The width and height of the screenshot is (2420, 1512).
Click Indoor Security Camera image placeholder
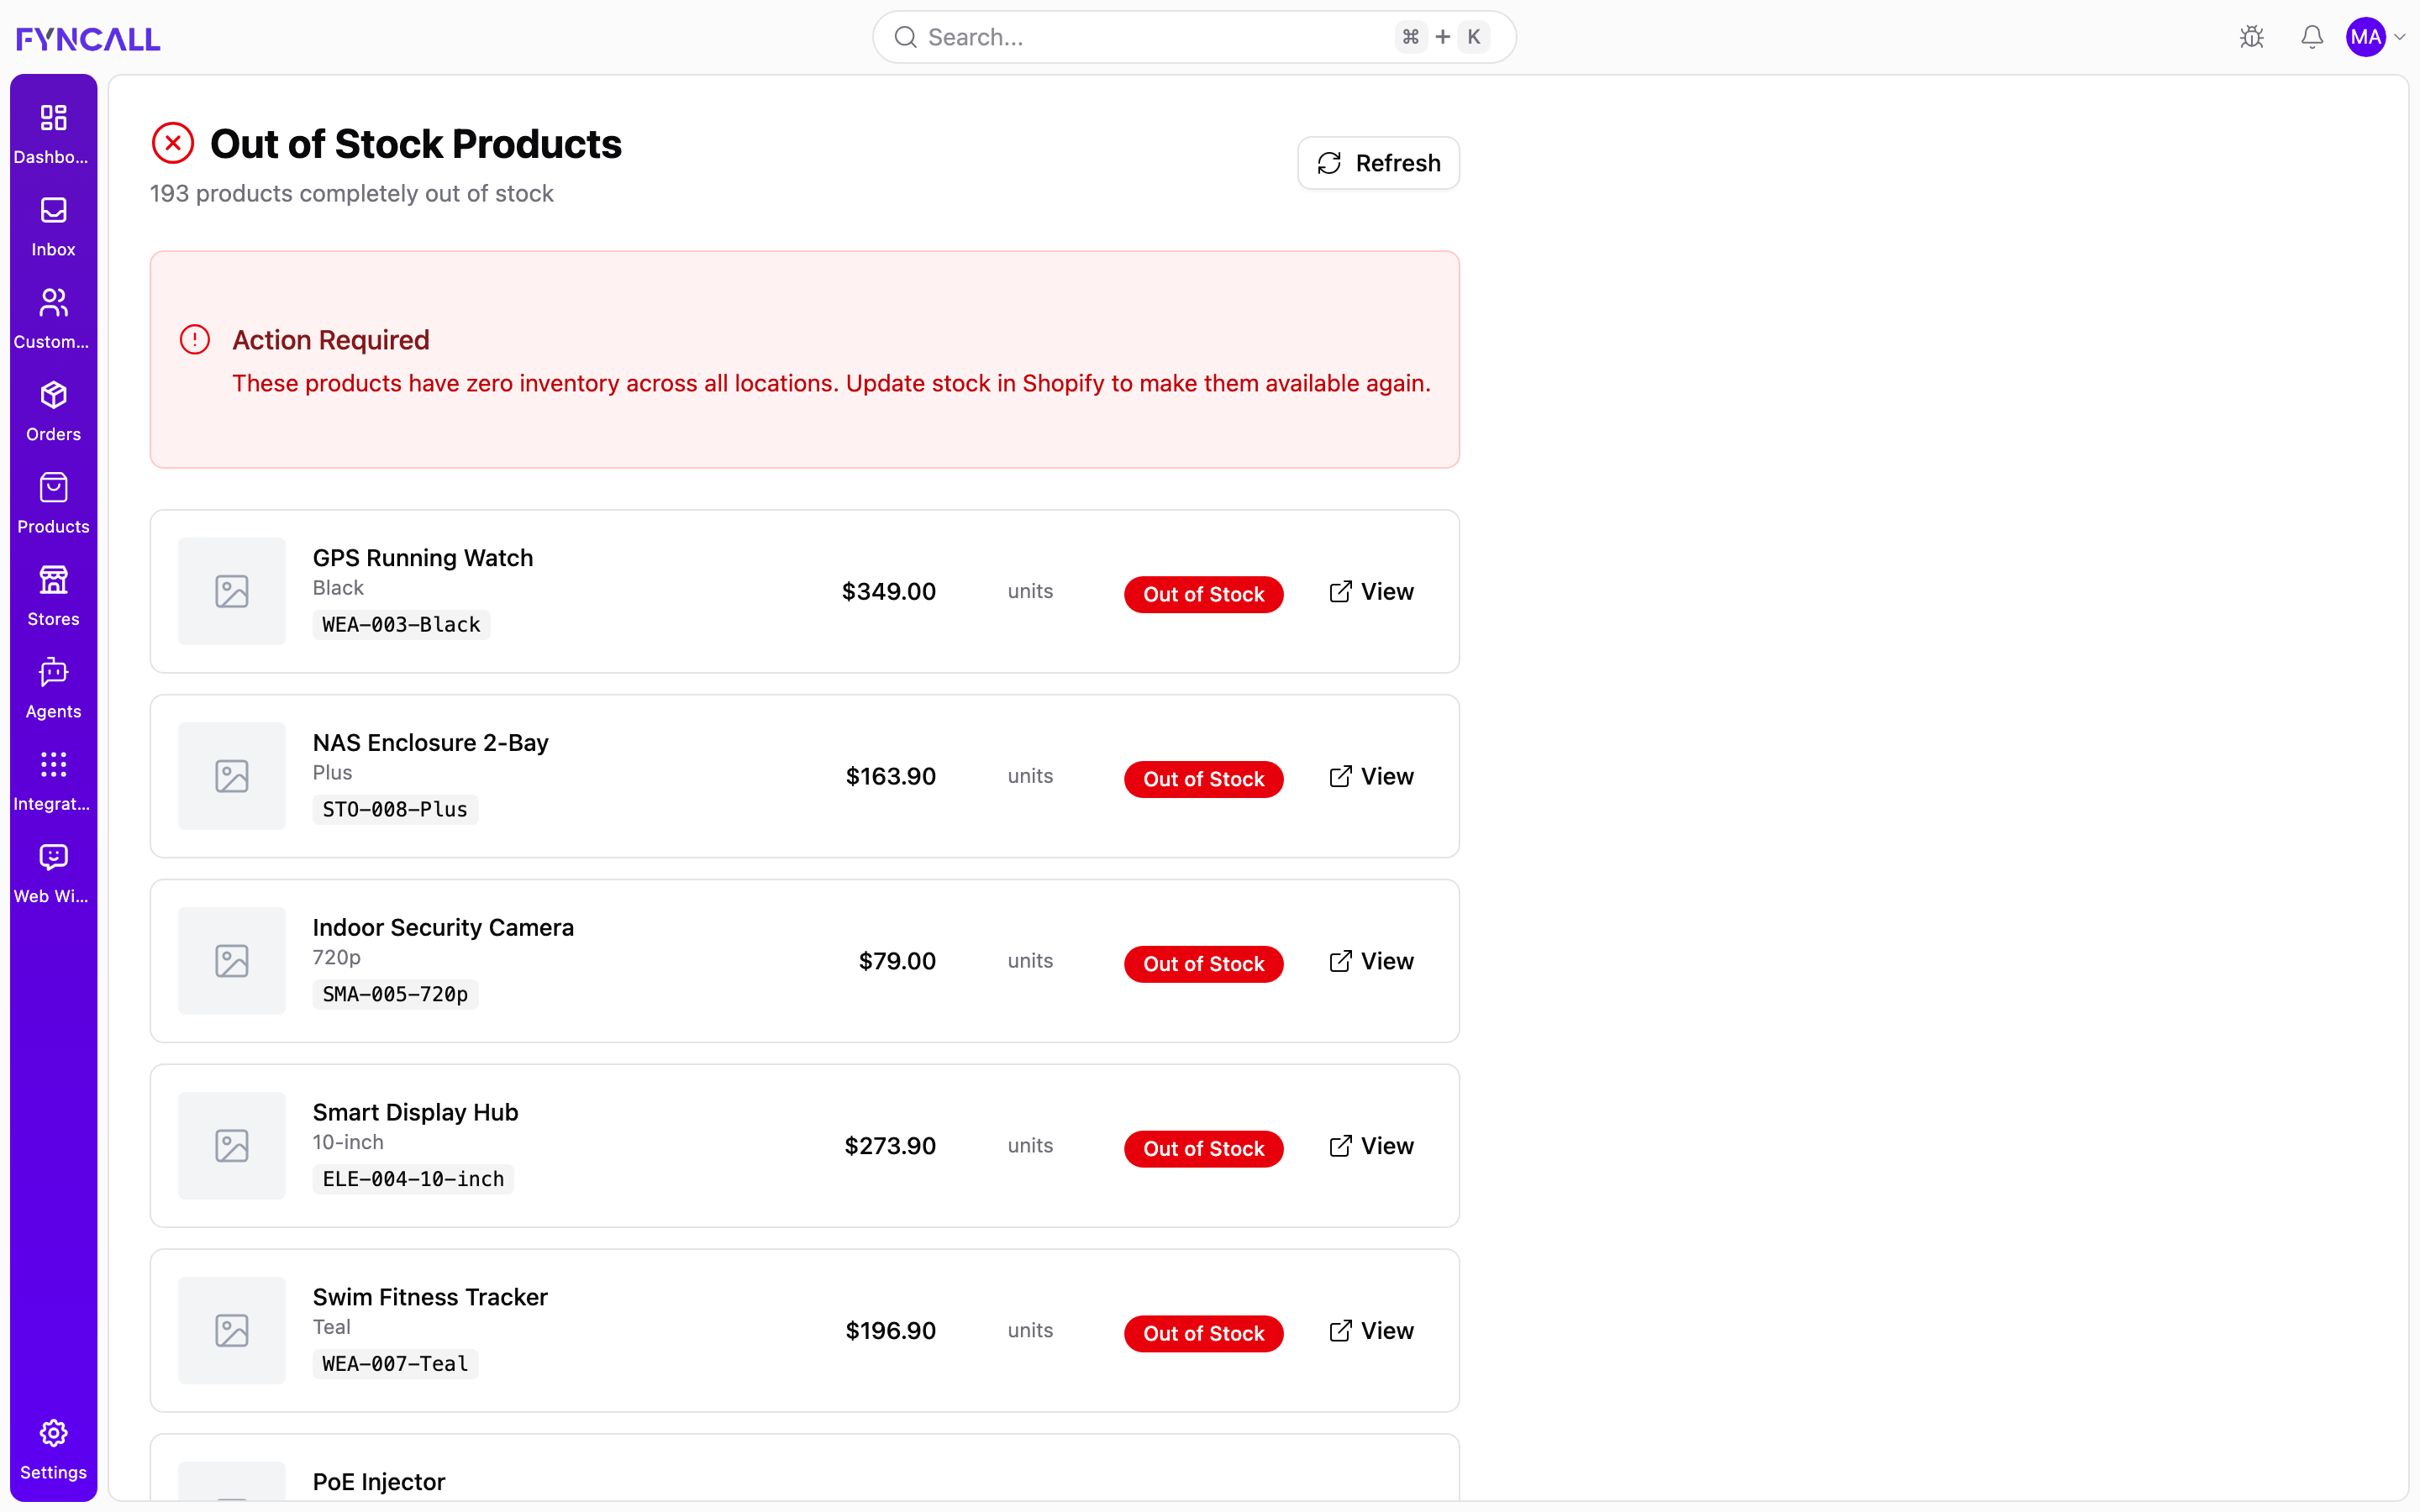(232, 961)
